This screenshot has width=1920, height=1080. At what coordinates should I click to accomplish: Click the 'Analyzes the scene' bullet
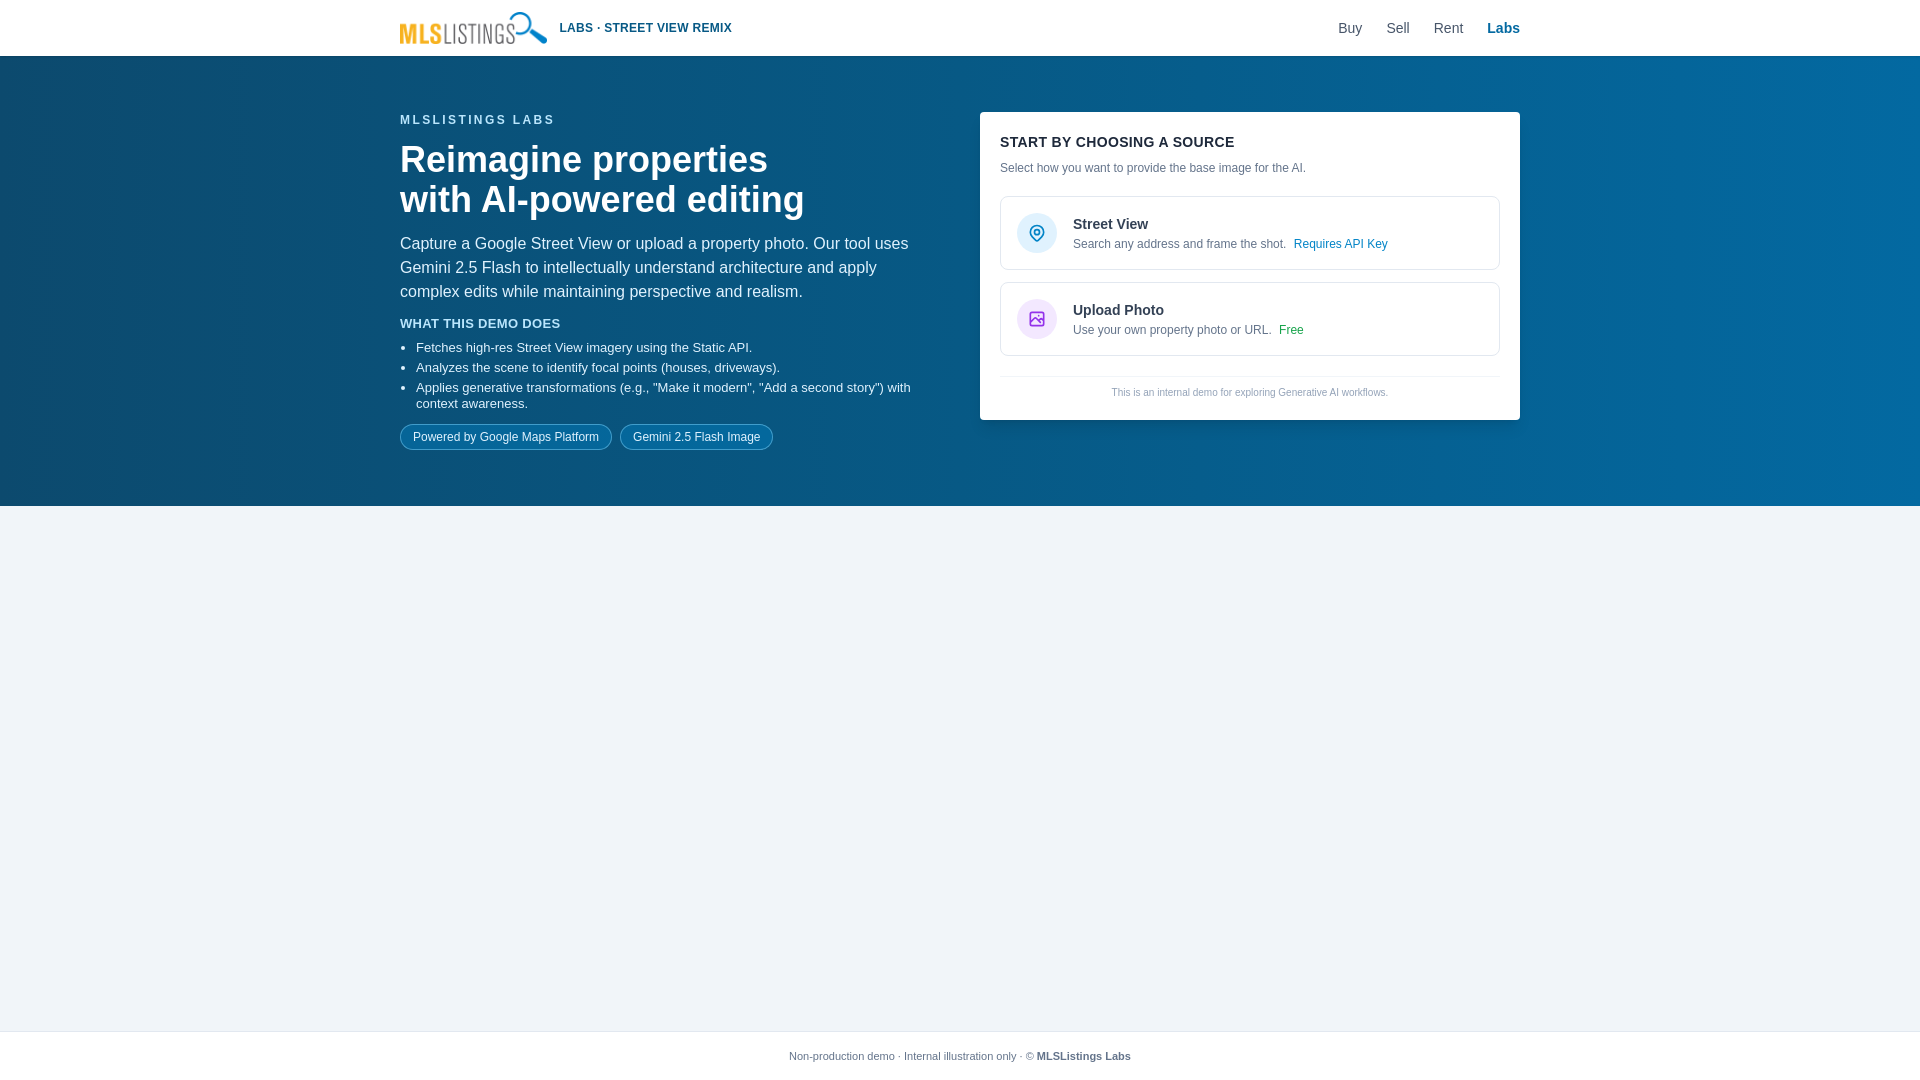(x=598, y=368)
